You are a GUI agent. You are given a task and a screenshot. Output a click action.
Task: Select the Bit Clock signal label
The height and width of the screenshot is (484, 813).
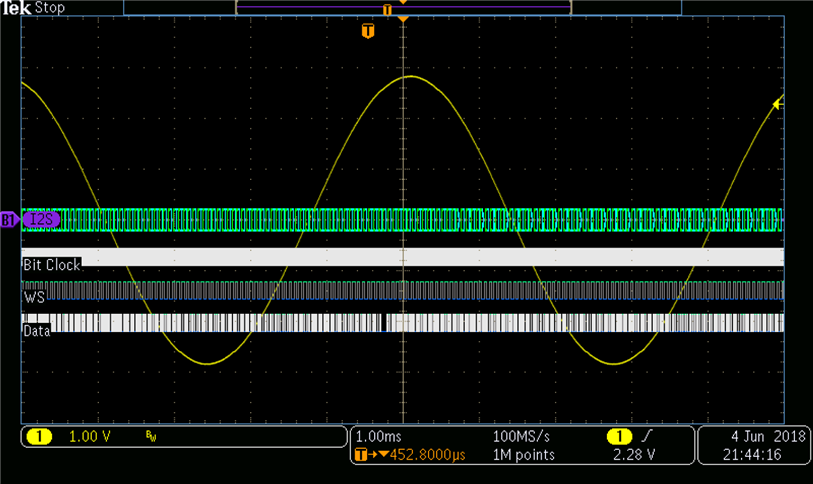tap(51, 265)
